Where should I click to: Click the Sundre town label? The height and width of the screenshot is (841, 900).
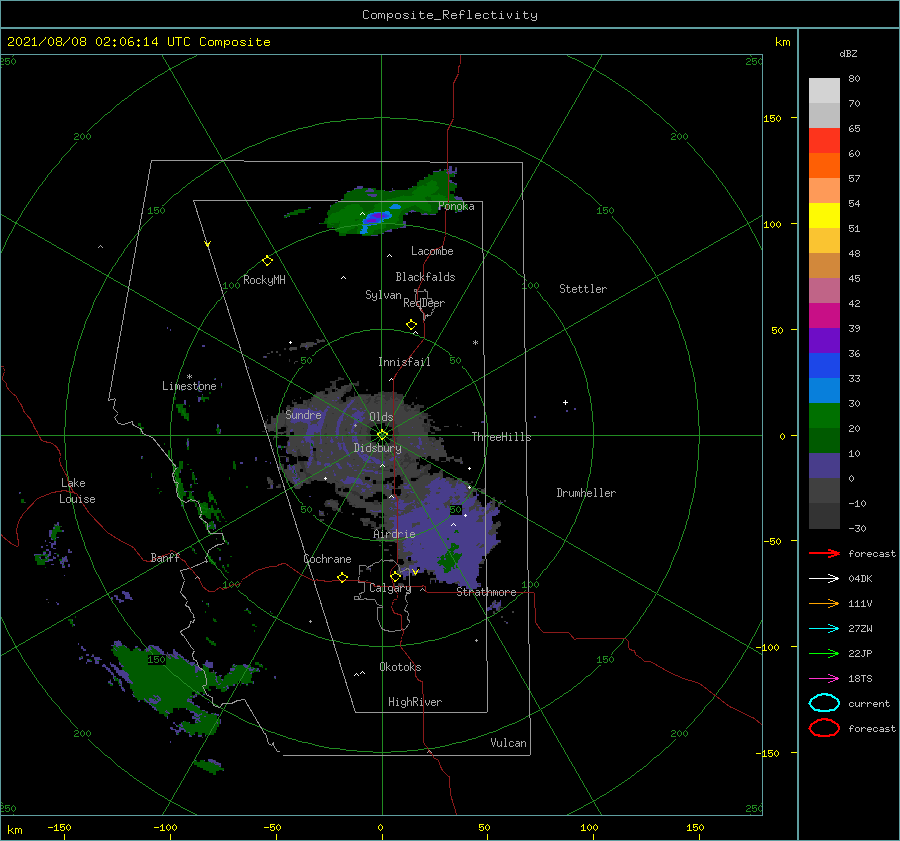coord(303,414)
